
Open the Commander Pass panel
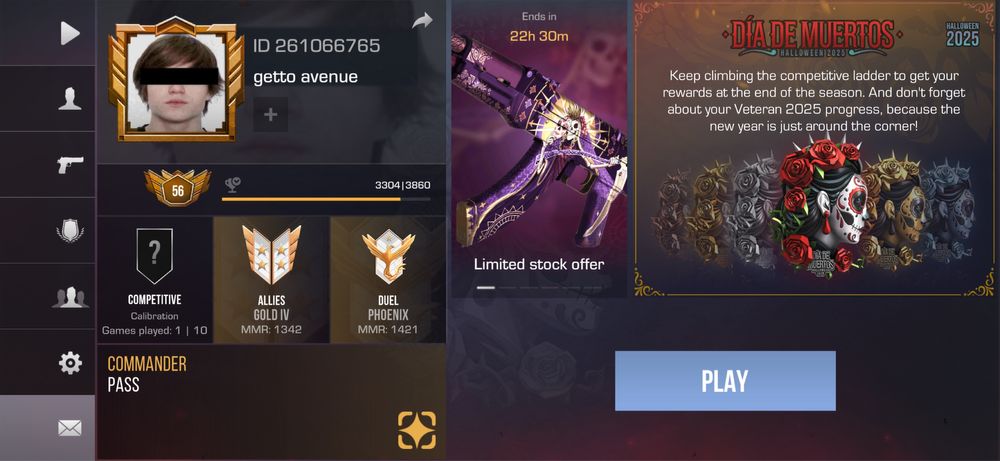pos(271,402)
